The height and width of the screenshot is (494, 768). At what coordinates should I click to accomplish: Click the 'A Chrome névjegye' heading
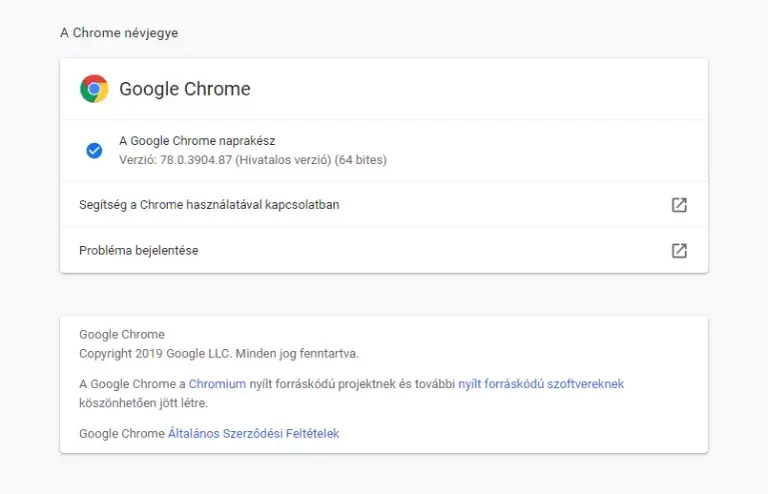coord(119,33)
